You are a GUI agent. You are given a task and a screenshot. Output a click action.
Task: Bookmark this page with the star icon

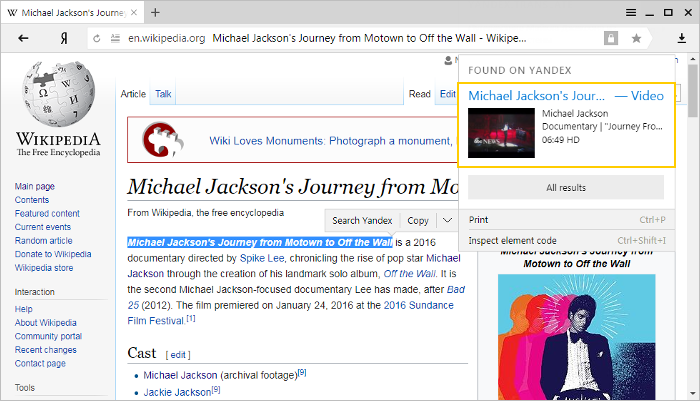pos(636,38)
